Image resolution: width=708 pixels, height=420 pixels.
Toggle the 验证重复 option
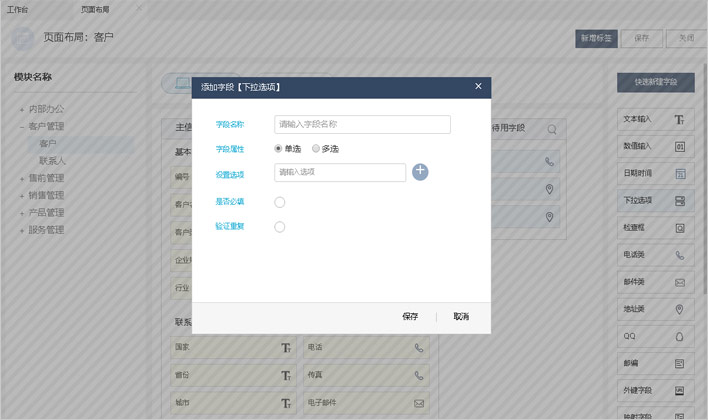click(x=280, y=227)
